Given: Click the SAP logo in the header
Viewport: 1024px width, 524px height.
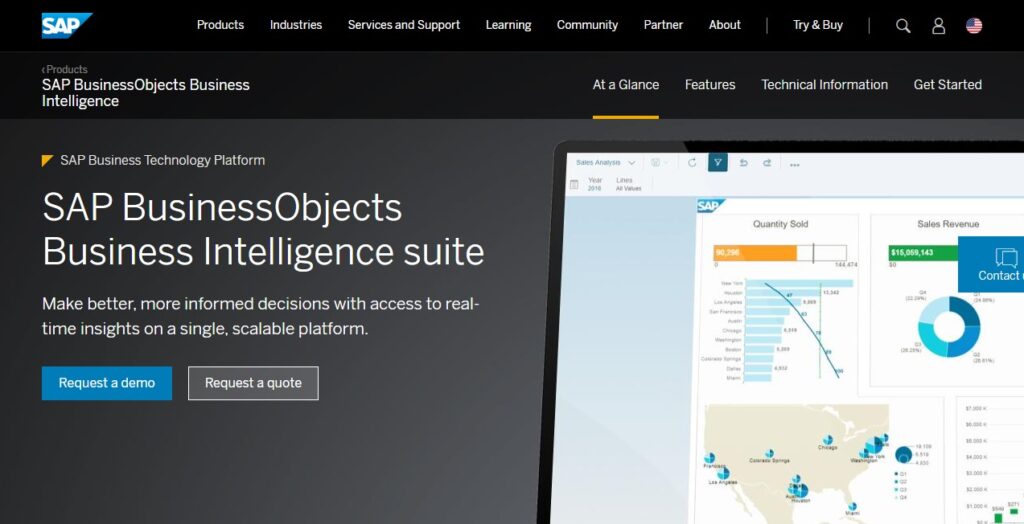Looking at the screenshot, I should (67, 25).
